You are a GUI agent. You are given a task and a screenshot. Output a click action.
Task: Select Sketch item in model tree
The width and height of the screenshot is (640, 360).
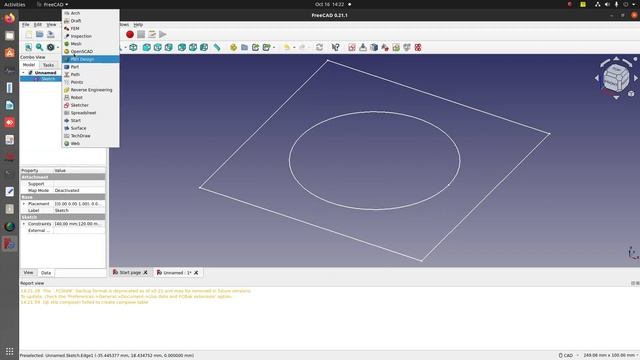click(x=48, y=79)
